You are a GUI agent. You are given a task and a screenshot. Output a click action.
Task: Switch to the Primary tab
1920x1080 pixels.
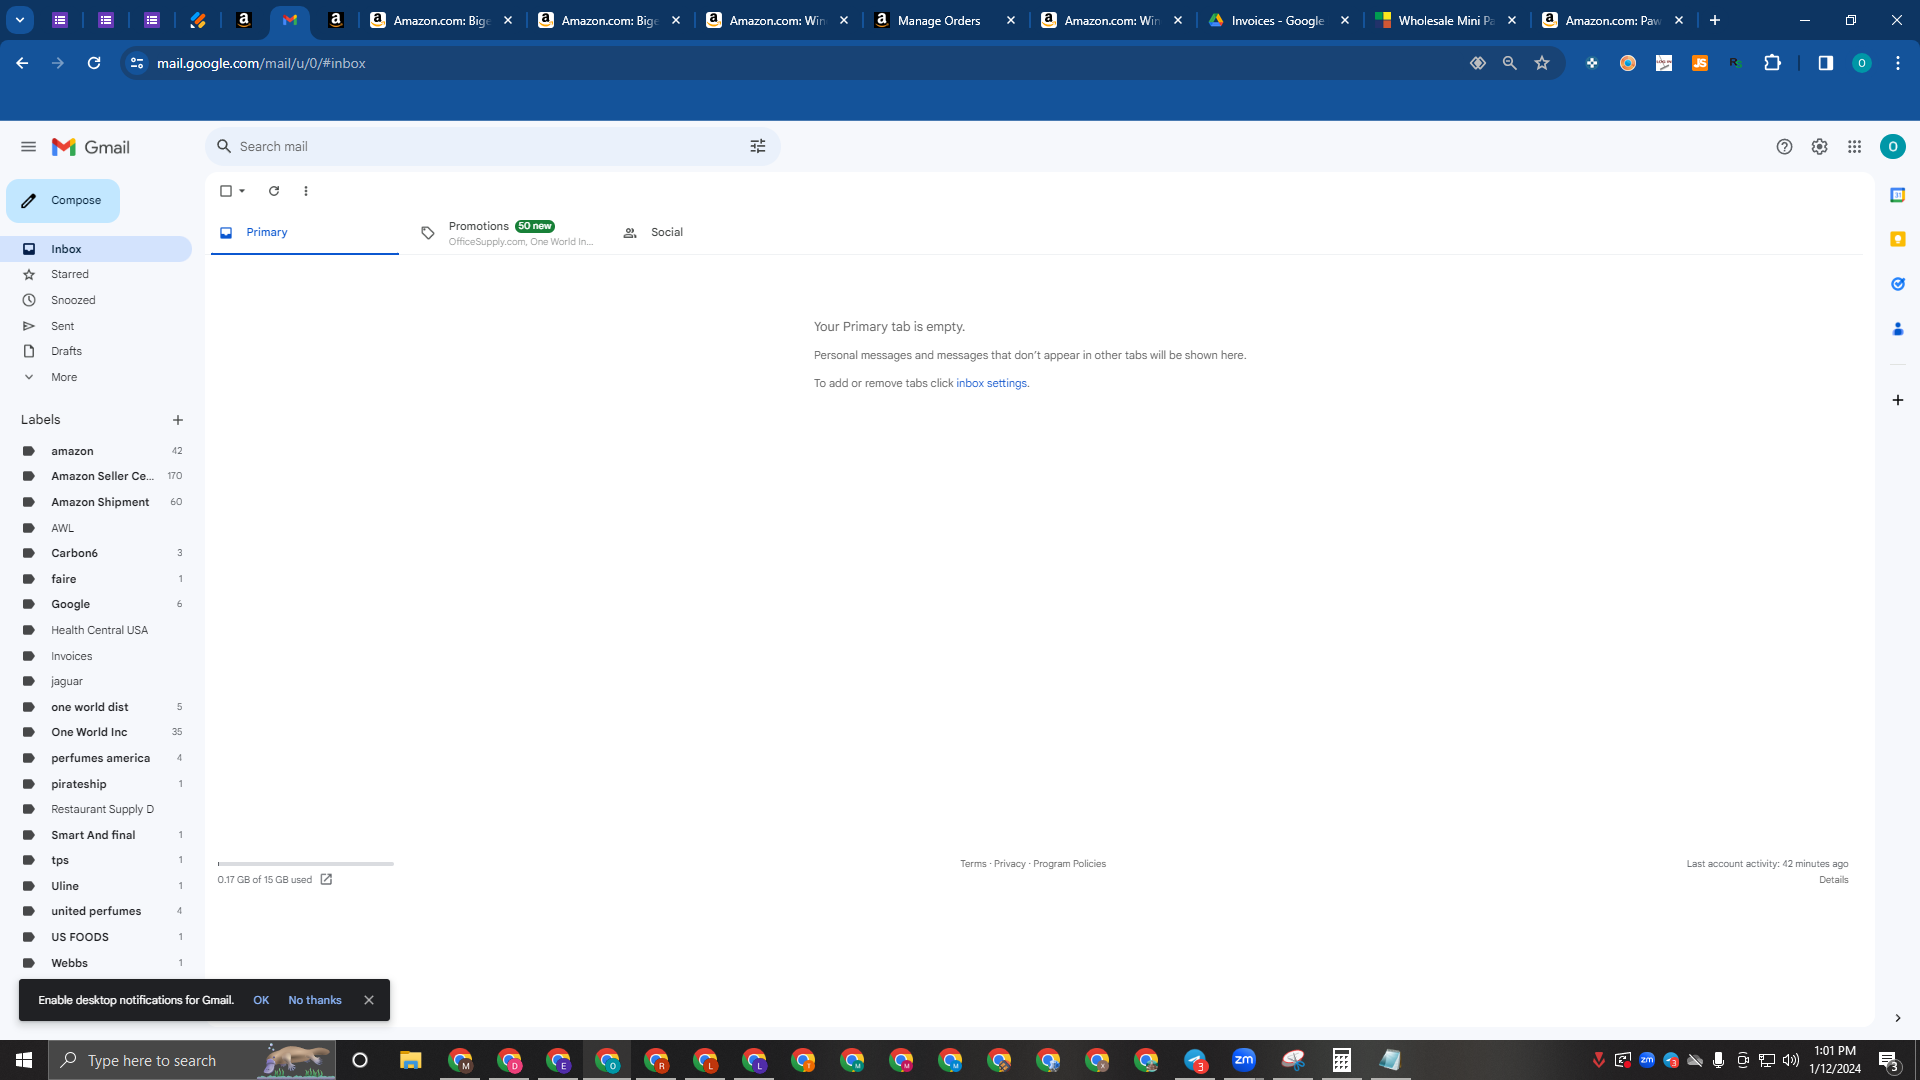304,232
